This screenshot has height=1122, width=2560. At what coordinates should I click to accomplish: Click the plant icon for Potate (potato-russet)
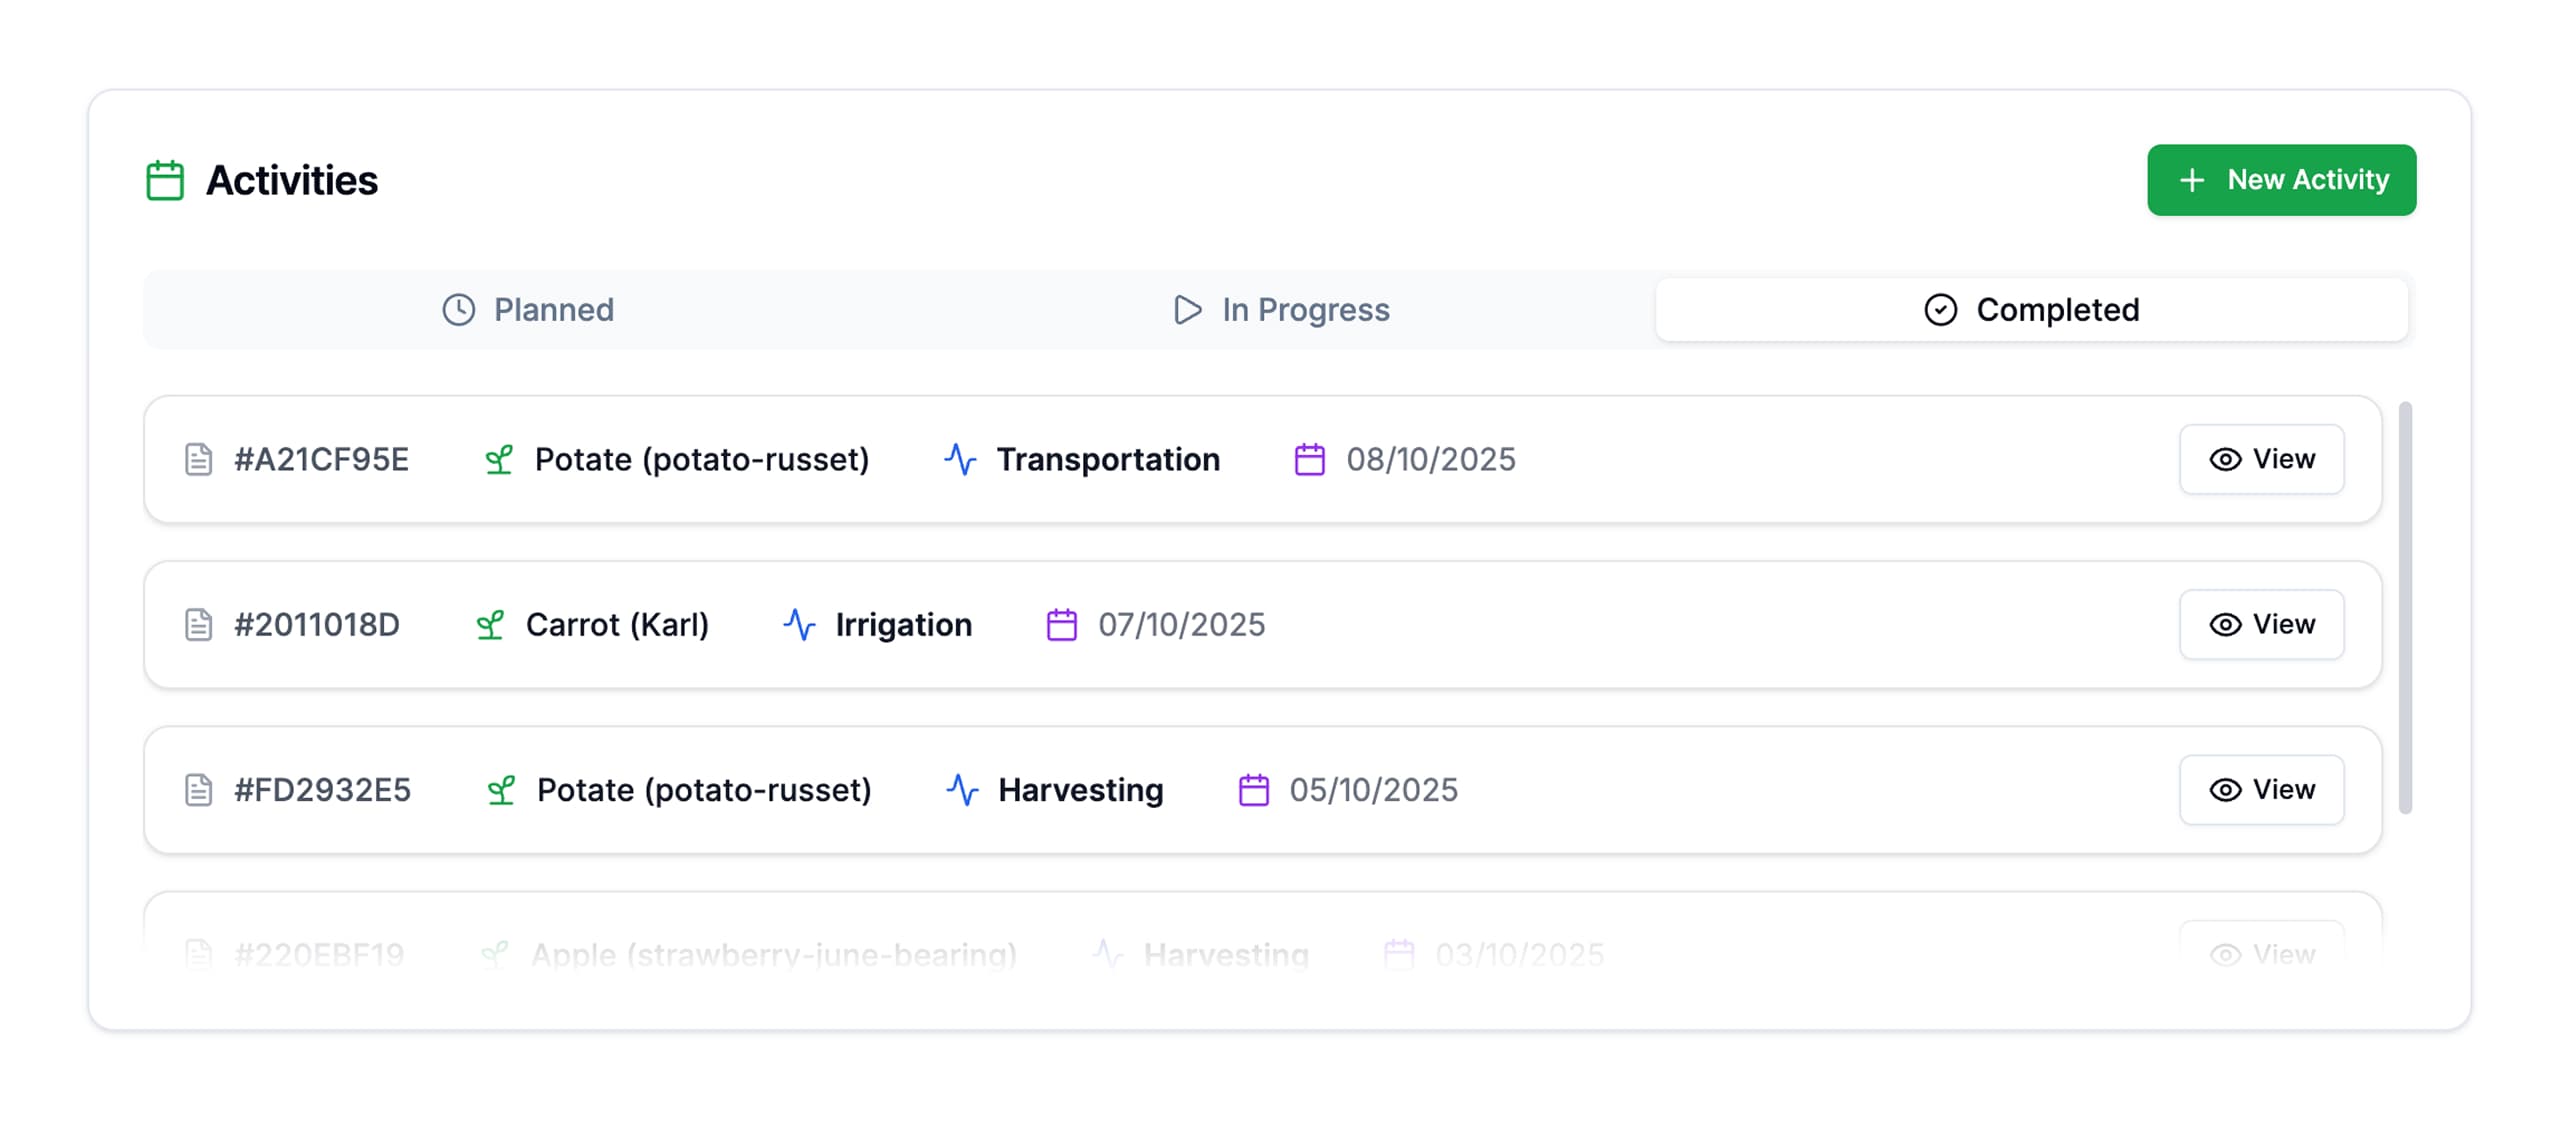pyautogui.click(x=500, y=459)
